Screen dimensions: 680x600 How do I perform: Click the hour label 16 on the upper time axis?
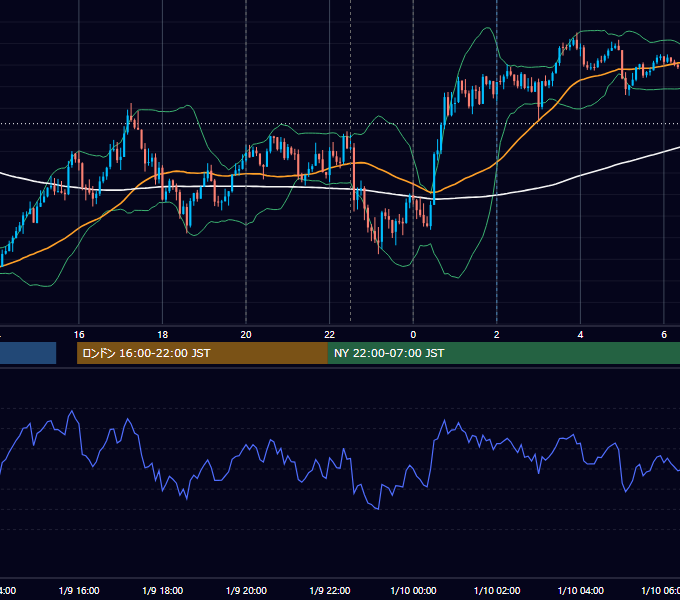pos(79,335)
